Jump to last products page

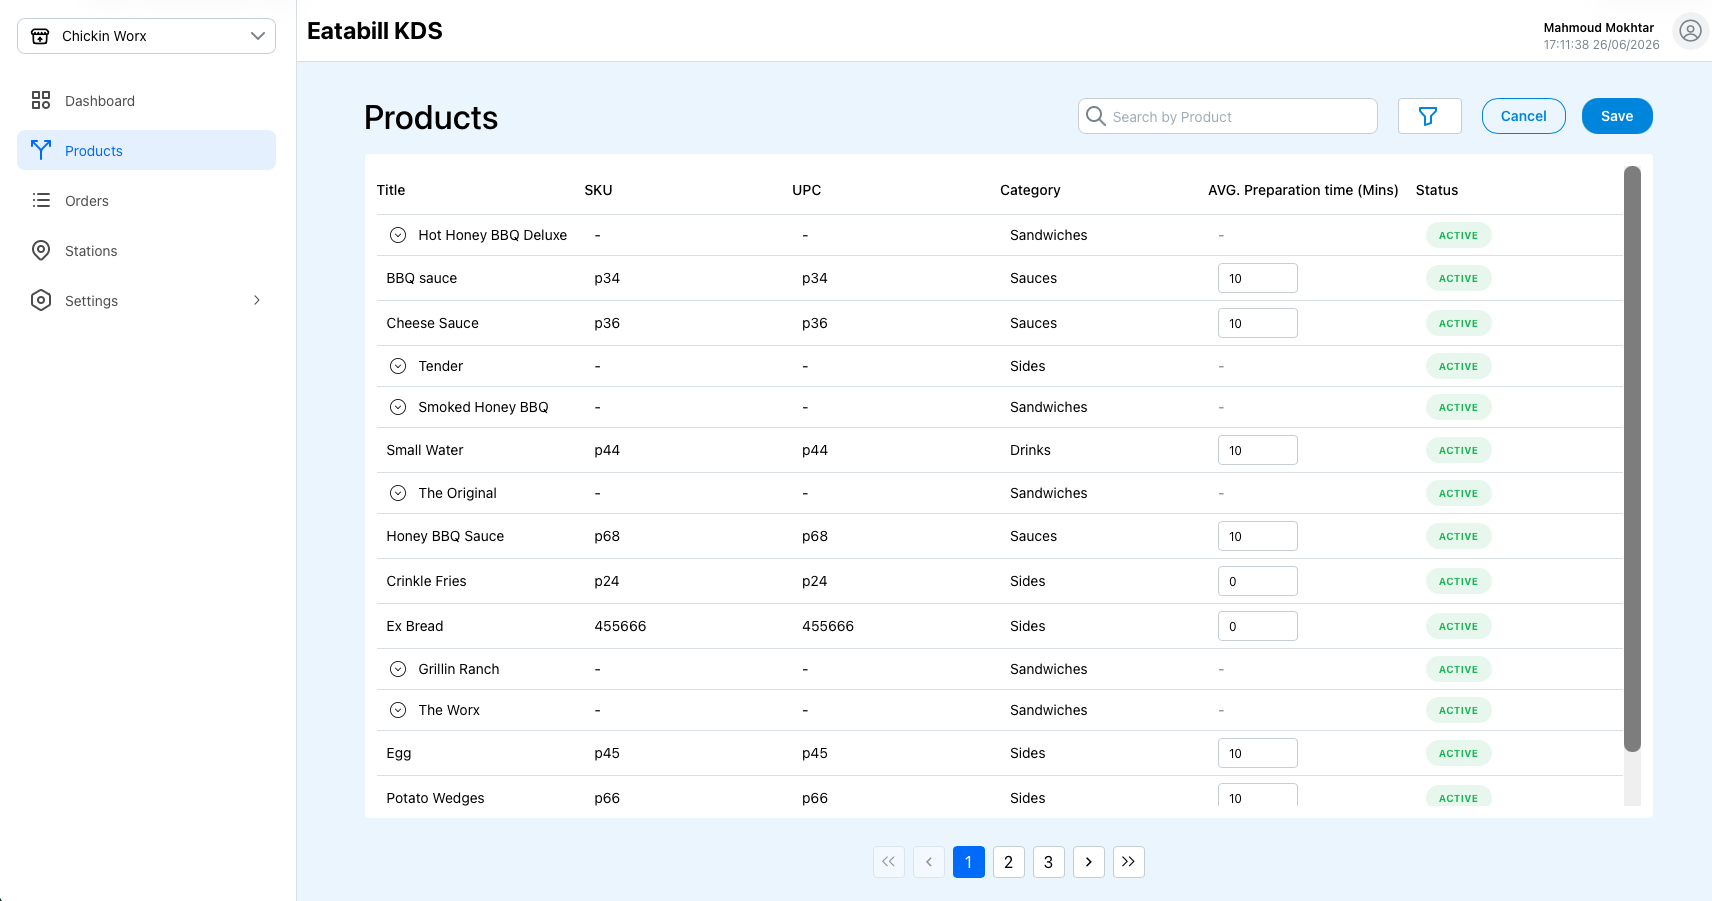tap(1129, 862)
